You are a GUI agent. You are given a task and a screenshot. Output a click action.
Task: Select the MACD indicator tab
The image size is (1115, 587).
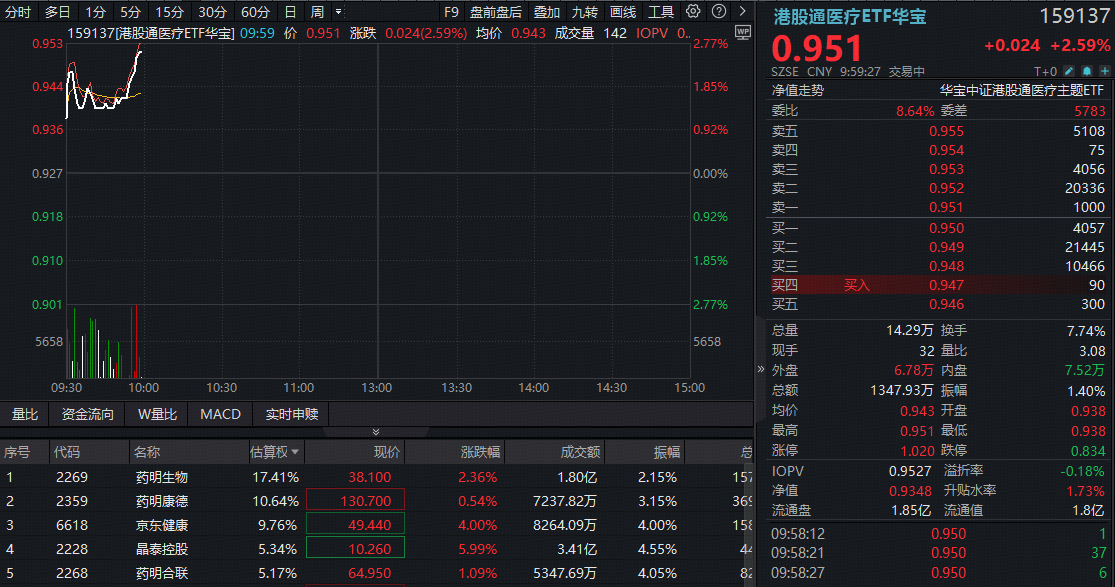point(220,414)
